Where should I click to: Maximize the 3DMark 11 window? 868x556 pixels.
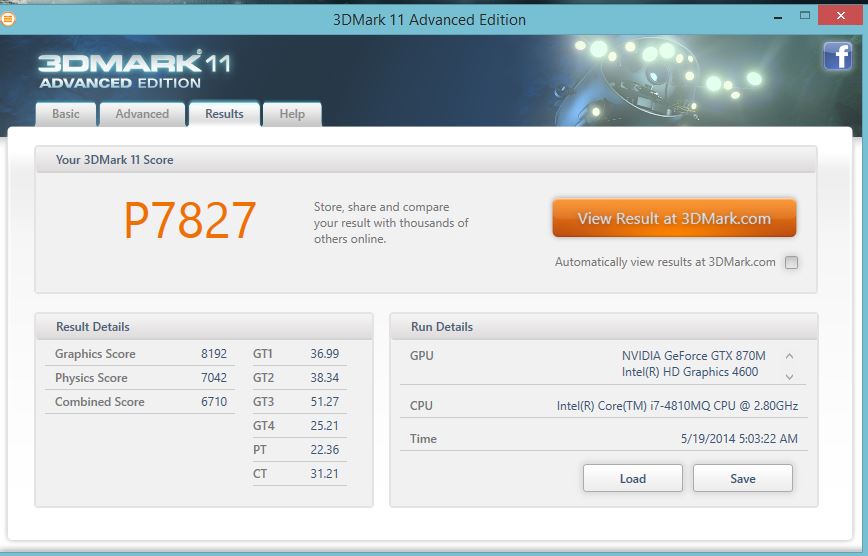[x=805, y=16]
